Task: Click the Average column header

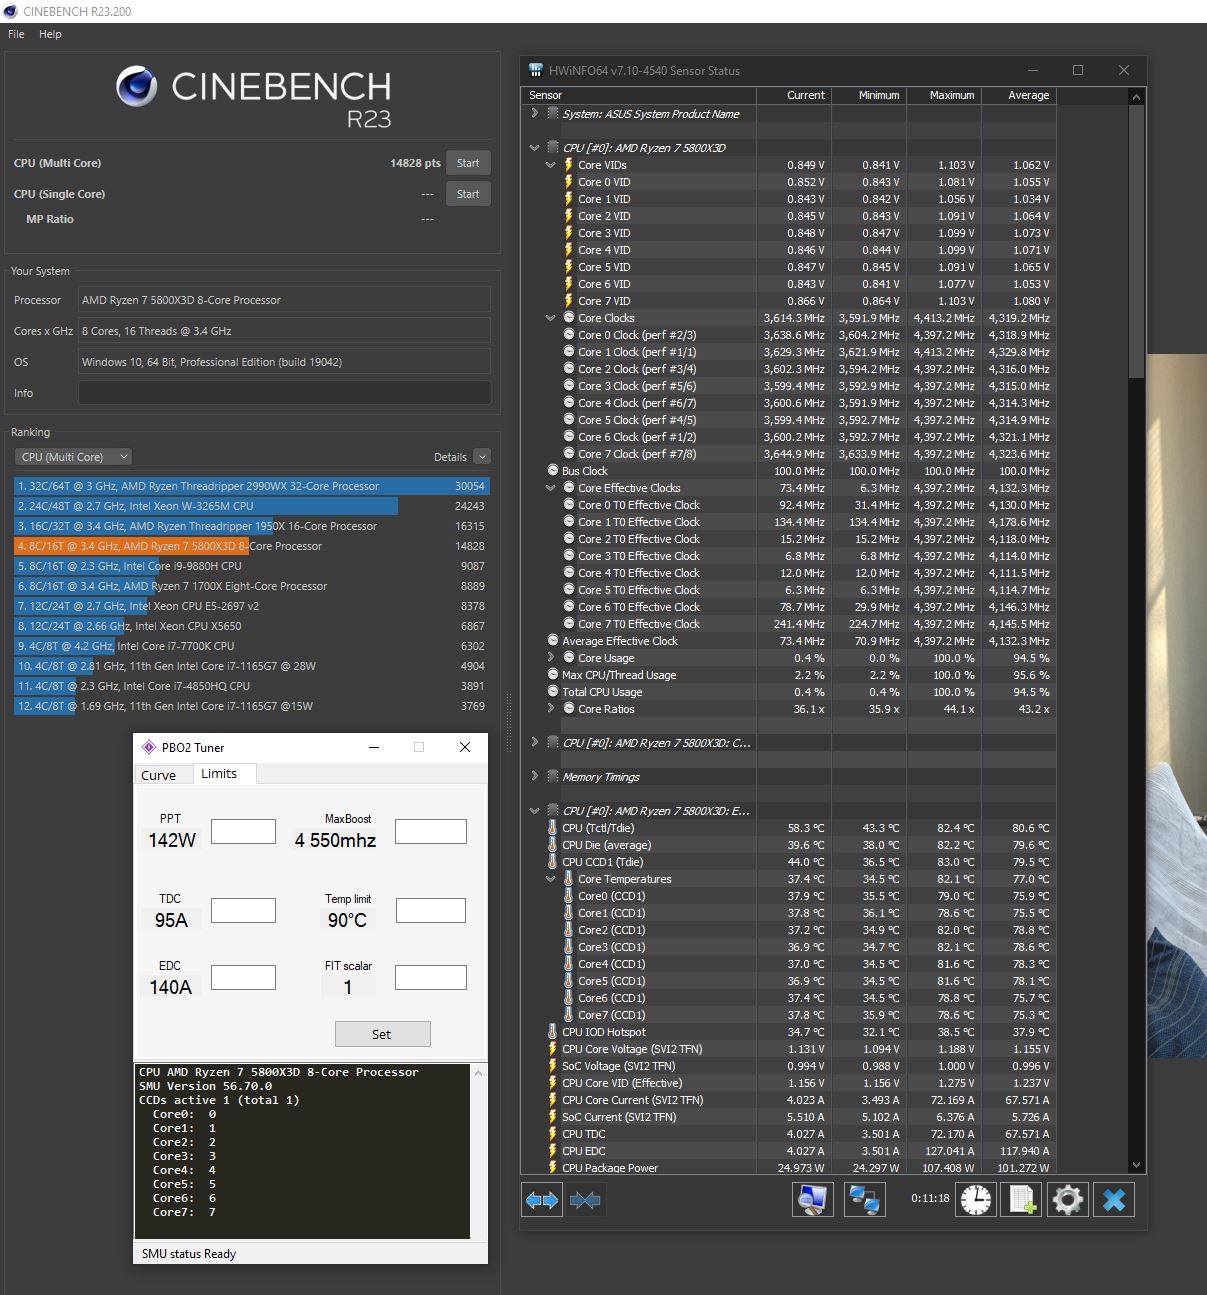Action: coord(1018,95)
